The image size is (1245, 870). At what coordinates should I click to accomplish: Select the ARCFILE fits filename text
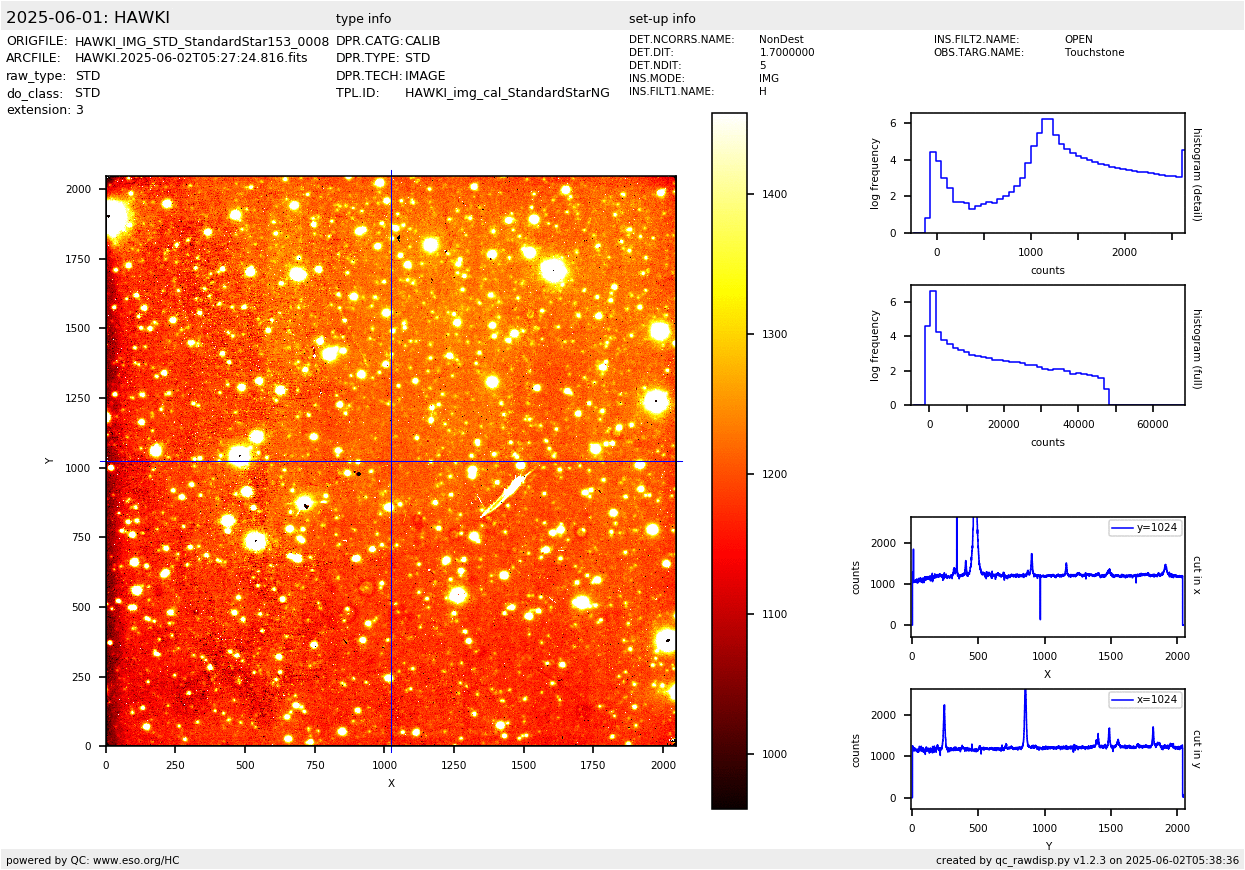click(191, 58)
